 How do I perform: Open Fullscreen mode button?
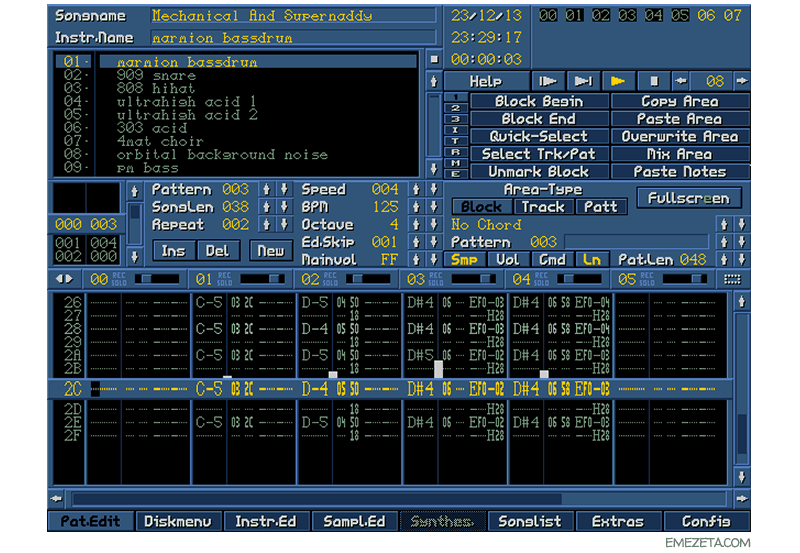click(x=689, y=198)
